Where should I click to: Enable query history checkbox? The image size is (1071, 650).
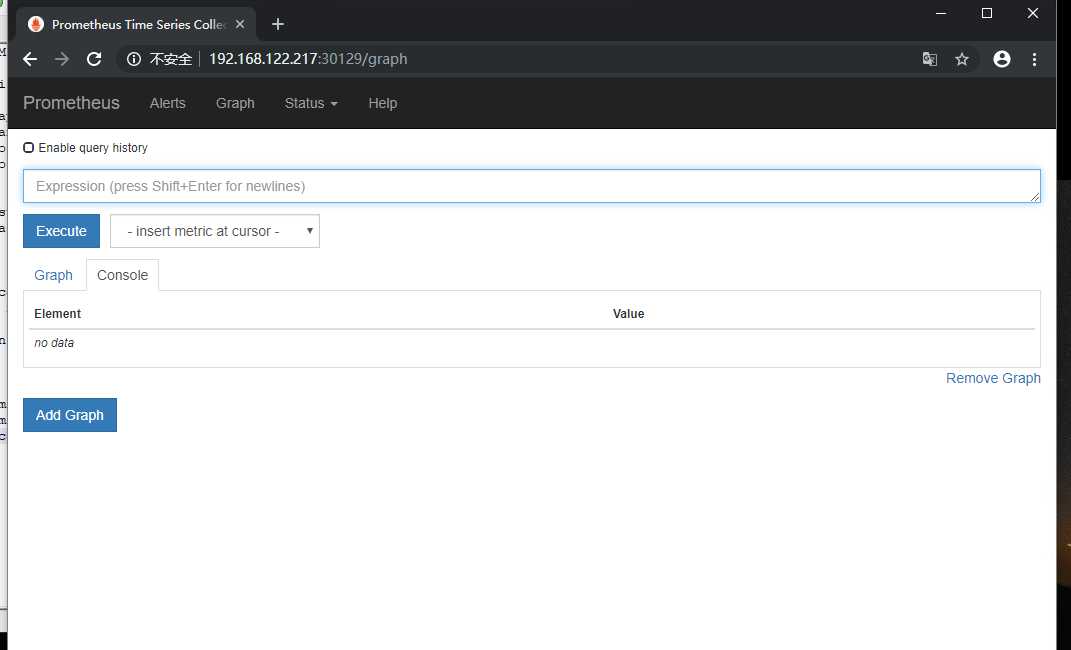click(x=29, y=147)
